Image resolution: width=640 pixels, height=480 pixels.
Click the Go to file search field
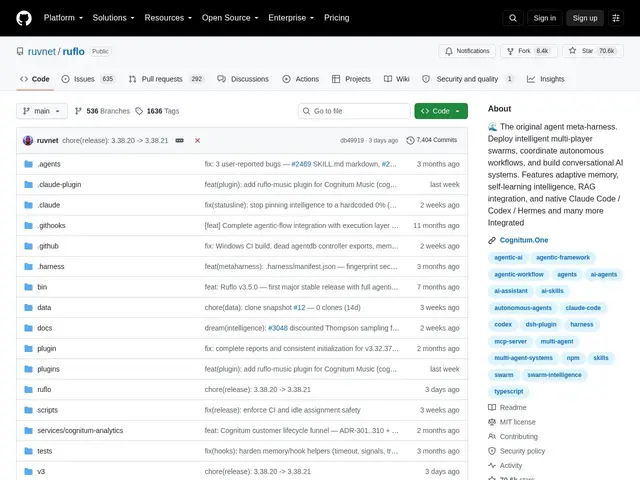[x=354, y=111]
